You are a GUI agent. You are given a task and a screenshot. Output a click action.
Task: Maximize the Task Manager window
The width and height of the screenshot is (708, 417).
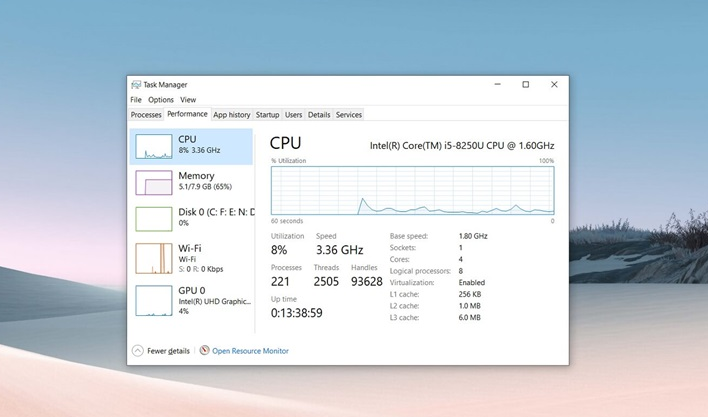click(x=526, y=84)
